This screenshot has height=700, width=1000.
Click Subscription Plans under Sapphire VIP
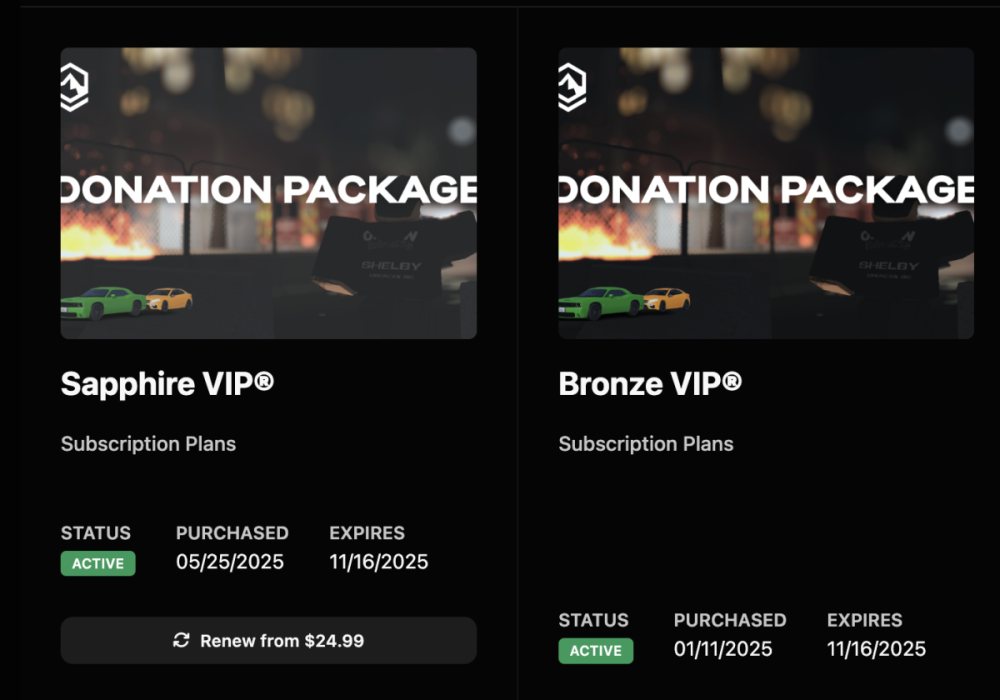148,443
